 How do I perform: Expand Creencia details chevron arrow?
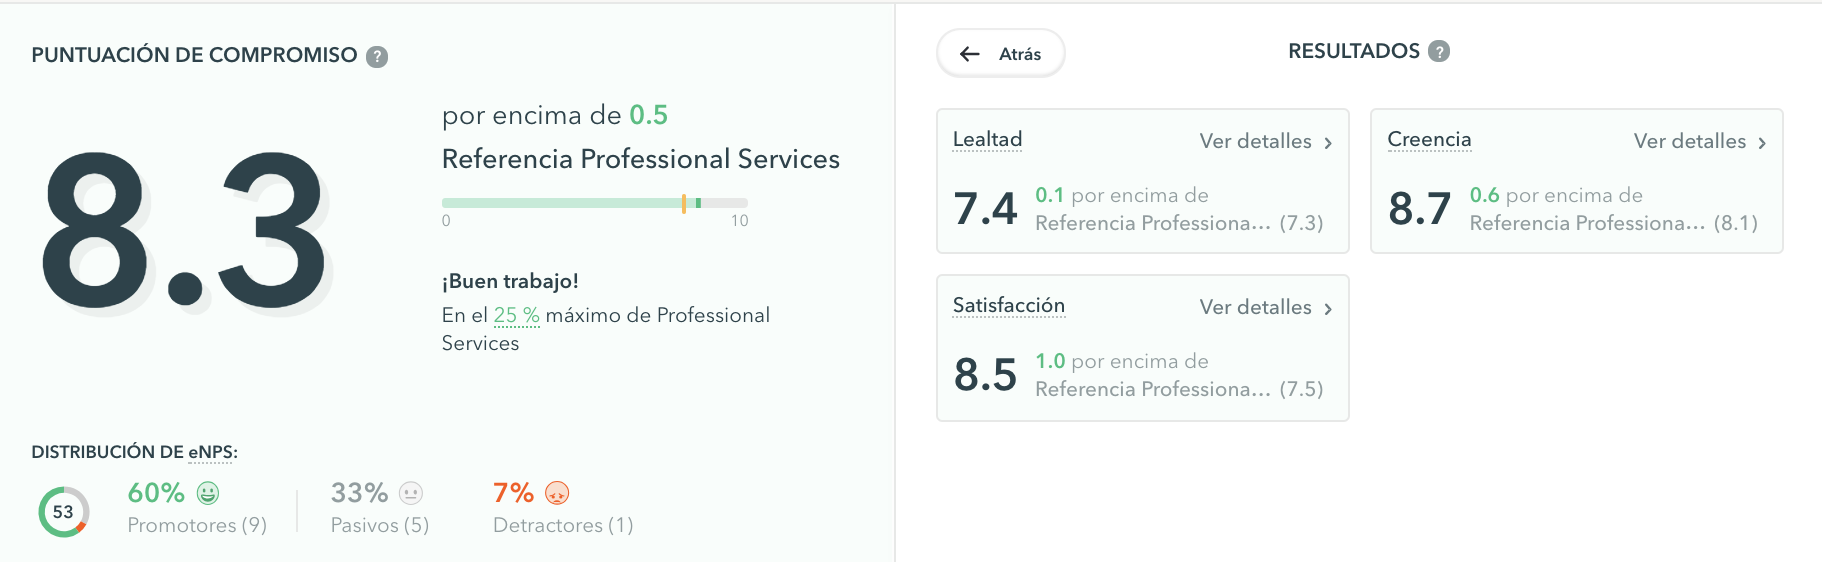(1762, 143)
